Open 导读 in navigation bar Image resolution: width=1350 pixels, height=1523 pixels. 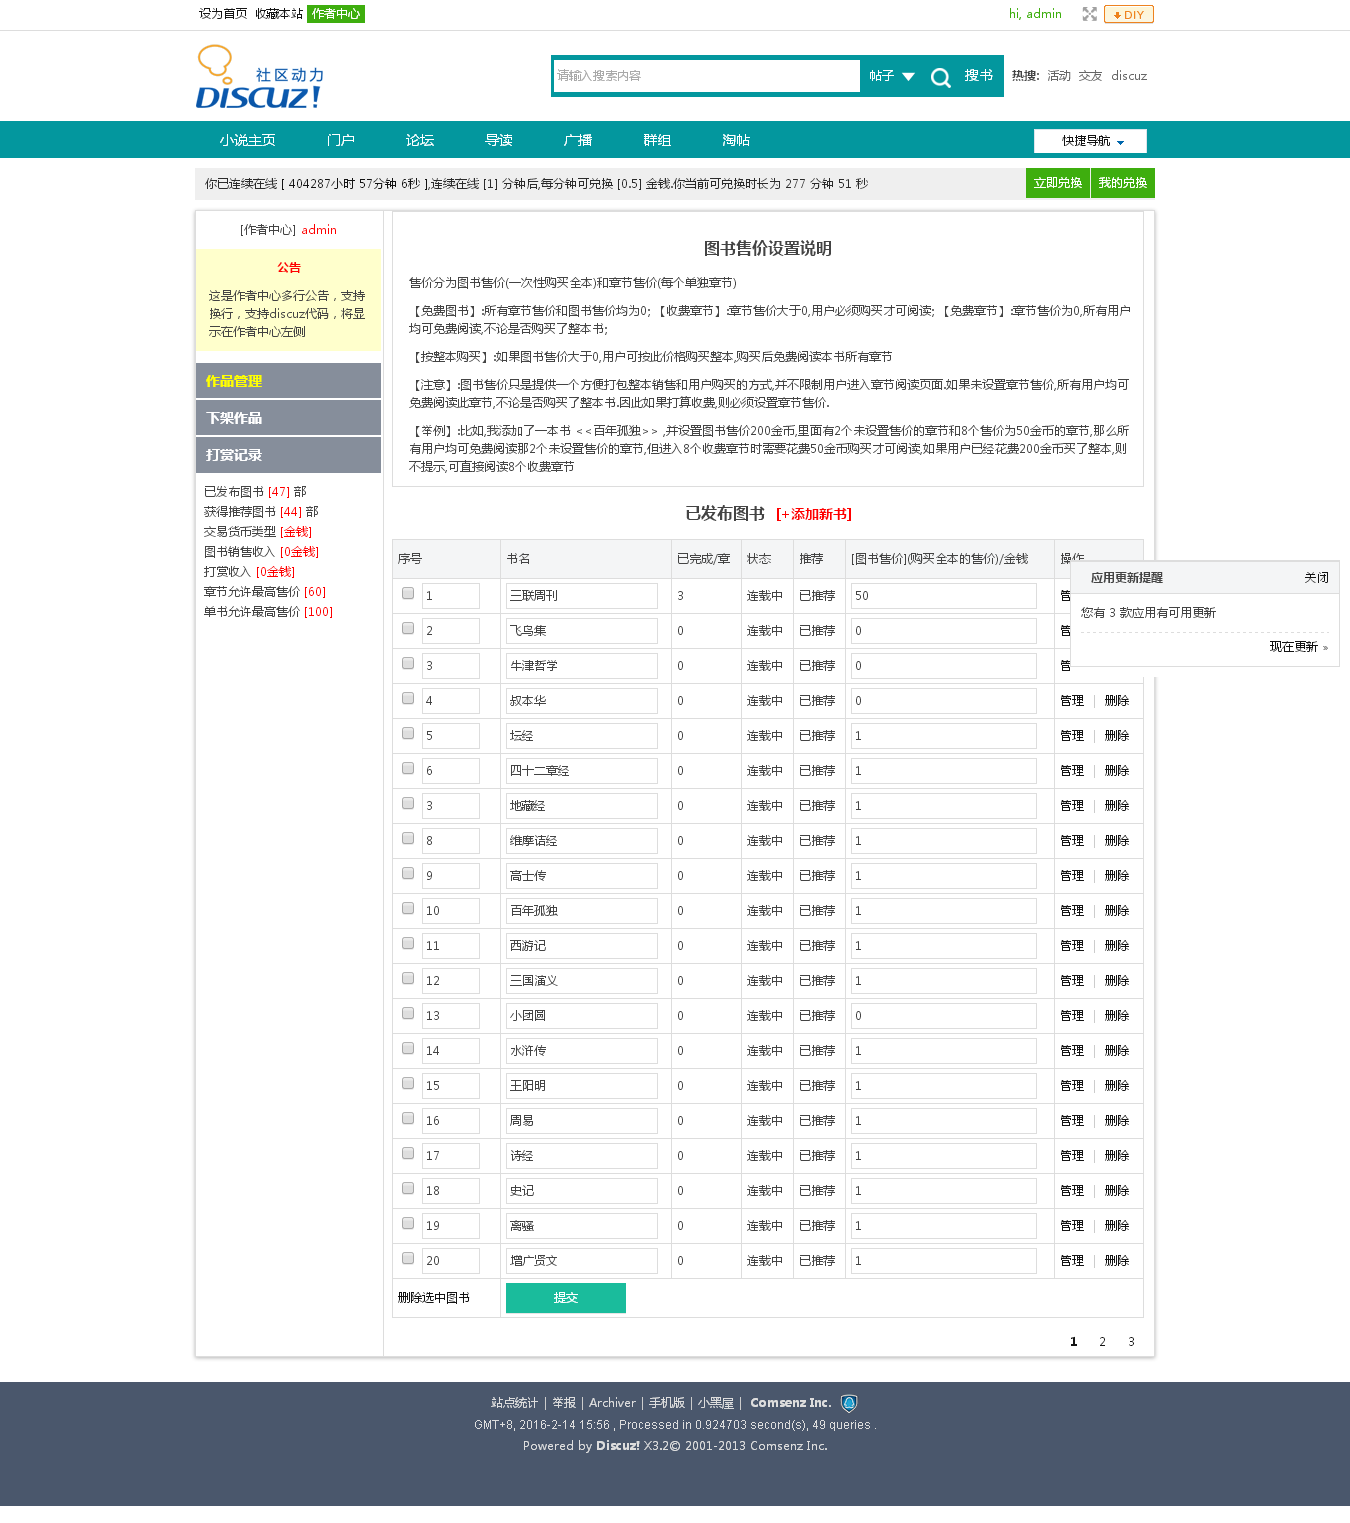point(499,140)
